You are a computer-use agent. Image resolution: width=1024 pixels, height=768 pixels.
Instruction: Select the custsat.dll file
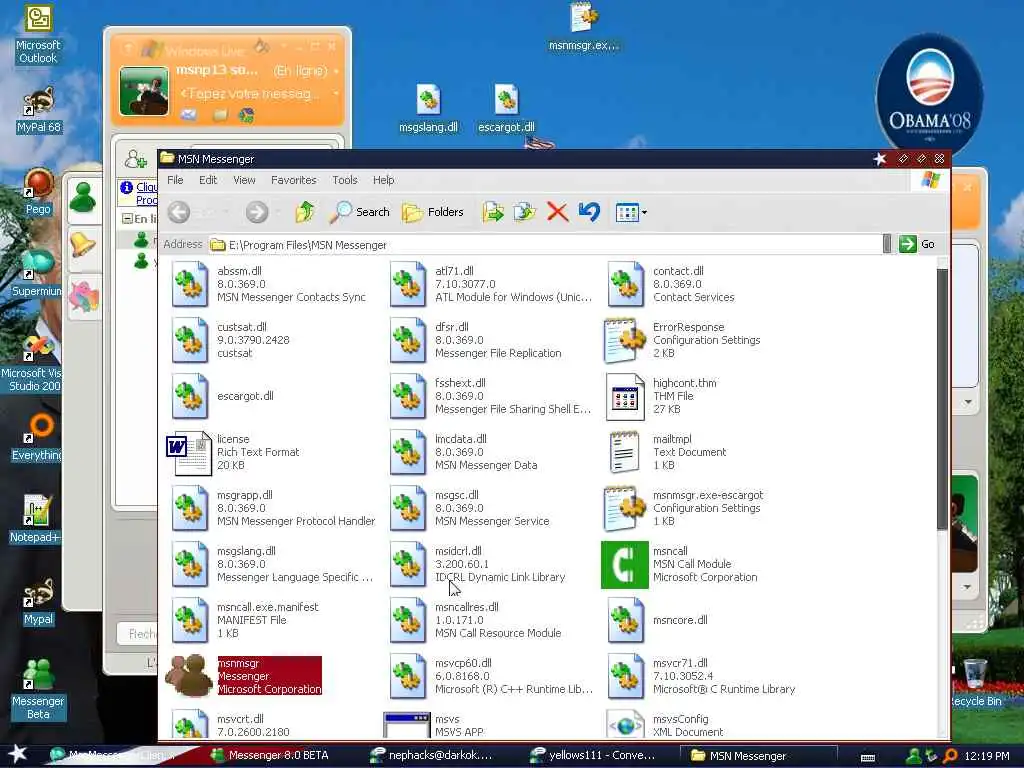click(231, 340)
